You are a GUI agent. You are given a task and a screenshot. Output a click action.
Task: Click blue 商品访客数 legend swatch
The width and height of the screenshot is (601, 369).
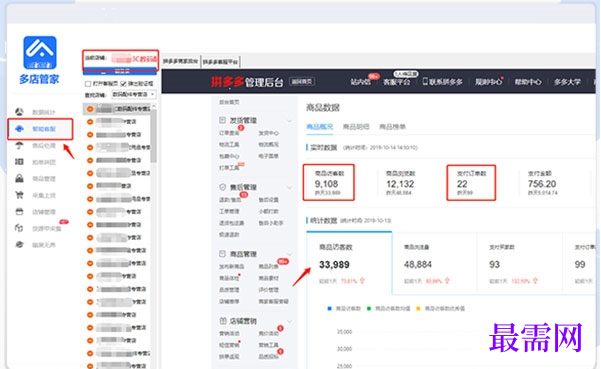(x=329, y=308)
